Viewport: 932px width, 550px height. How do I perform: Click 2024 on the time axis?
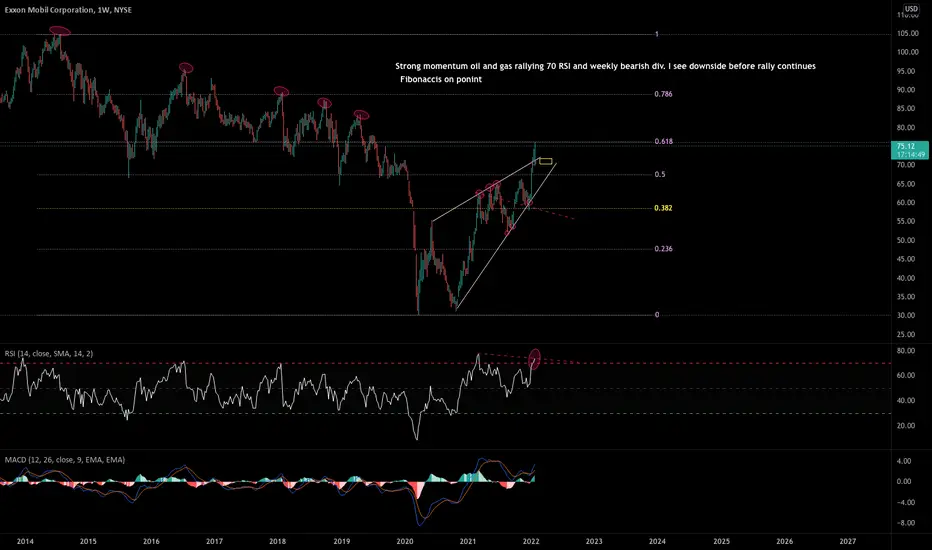657,541
